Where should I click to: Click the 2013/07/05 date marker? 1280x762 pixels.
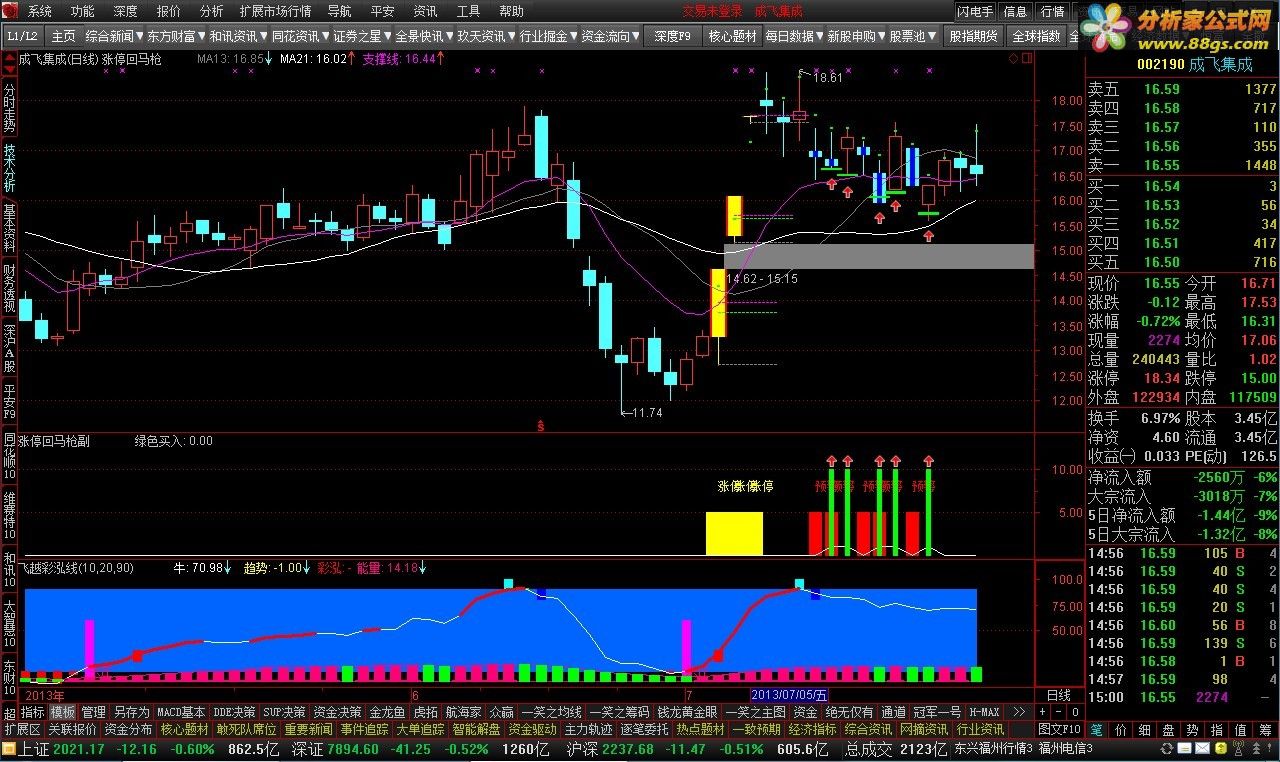click(x=789, y=695)
